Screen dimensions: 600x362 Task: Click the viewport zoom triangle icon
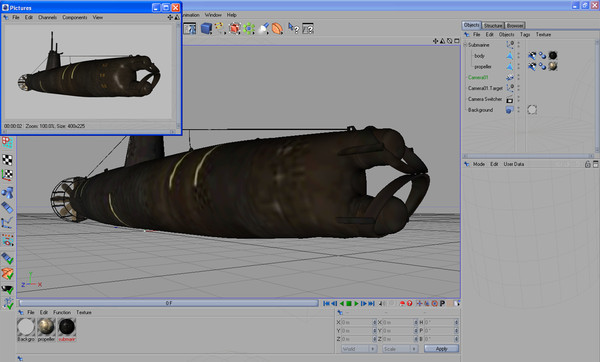point(442,41)
